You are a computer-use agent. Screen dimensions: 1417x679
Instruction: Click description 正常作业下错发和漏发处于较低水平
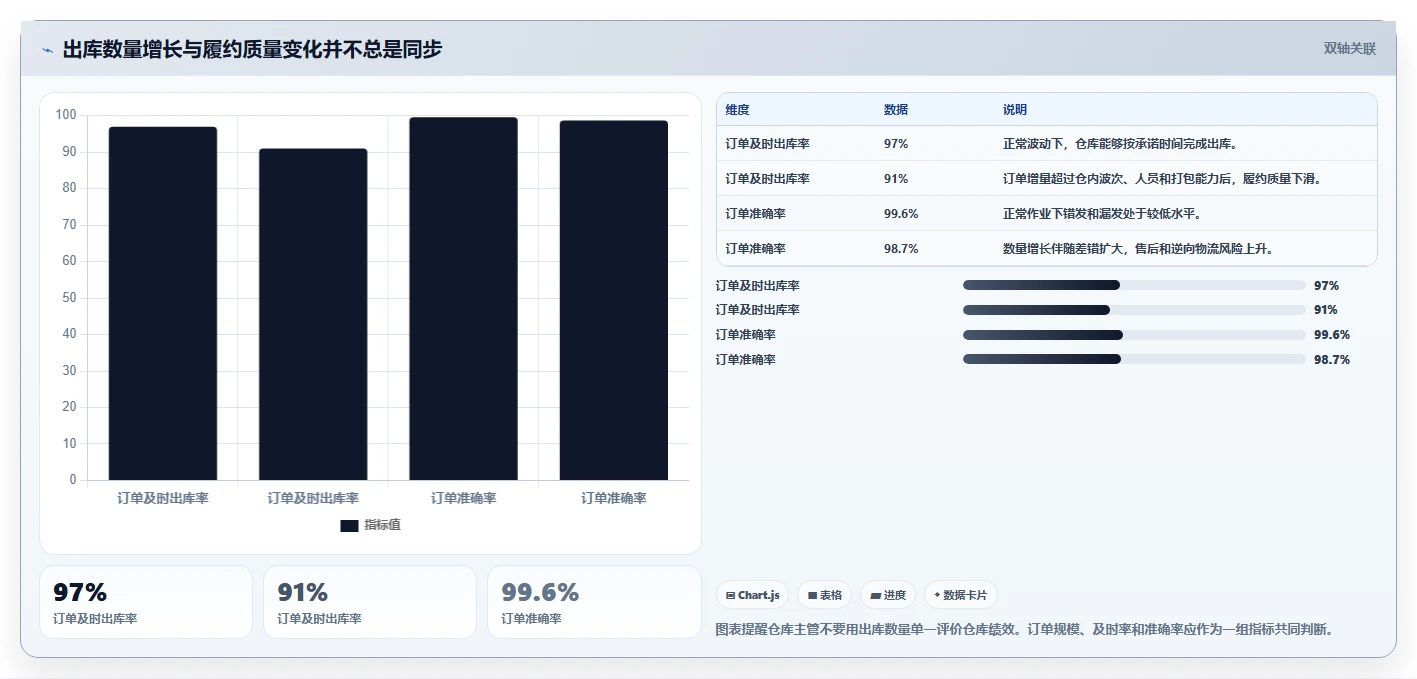1102,214
